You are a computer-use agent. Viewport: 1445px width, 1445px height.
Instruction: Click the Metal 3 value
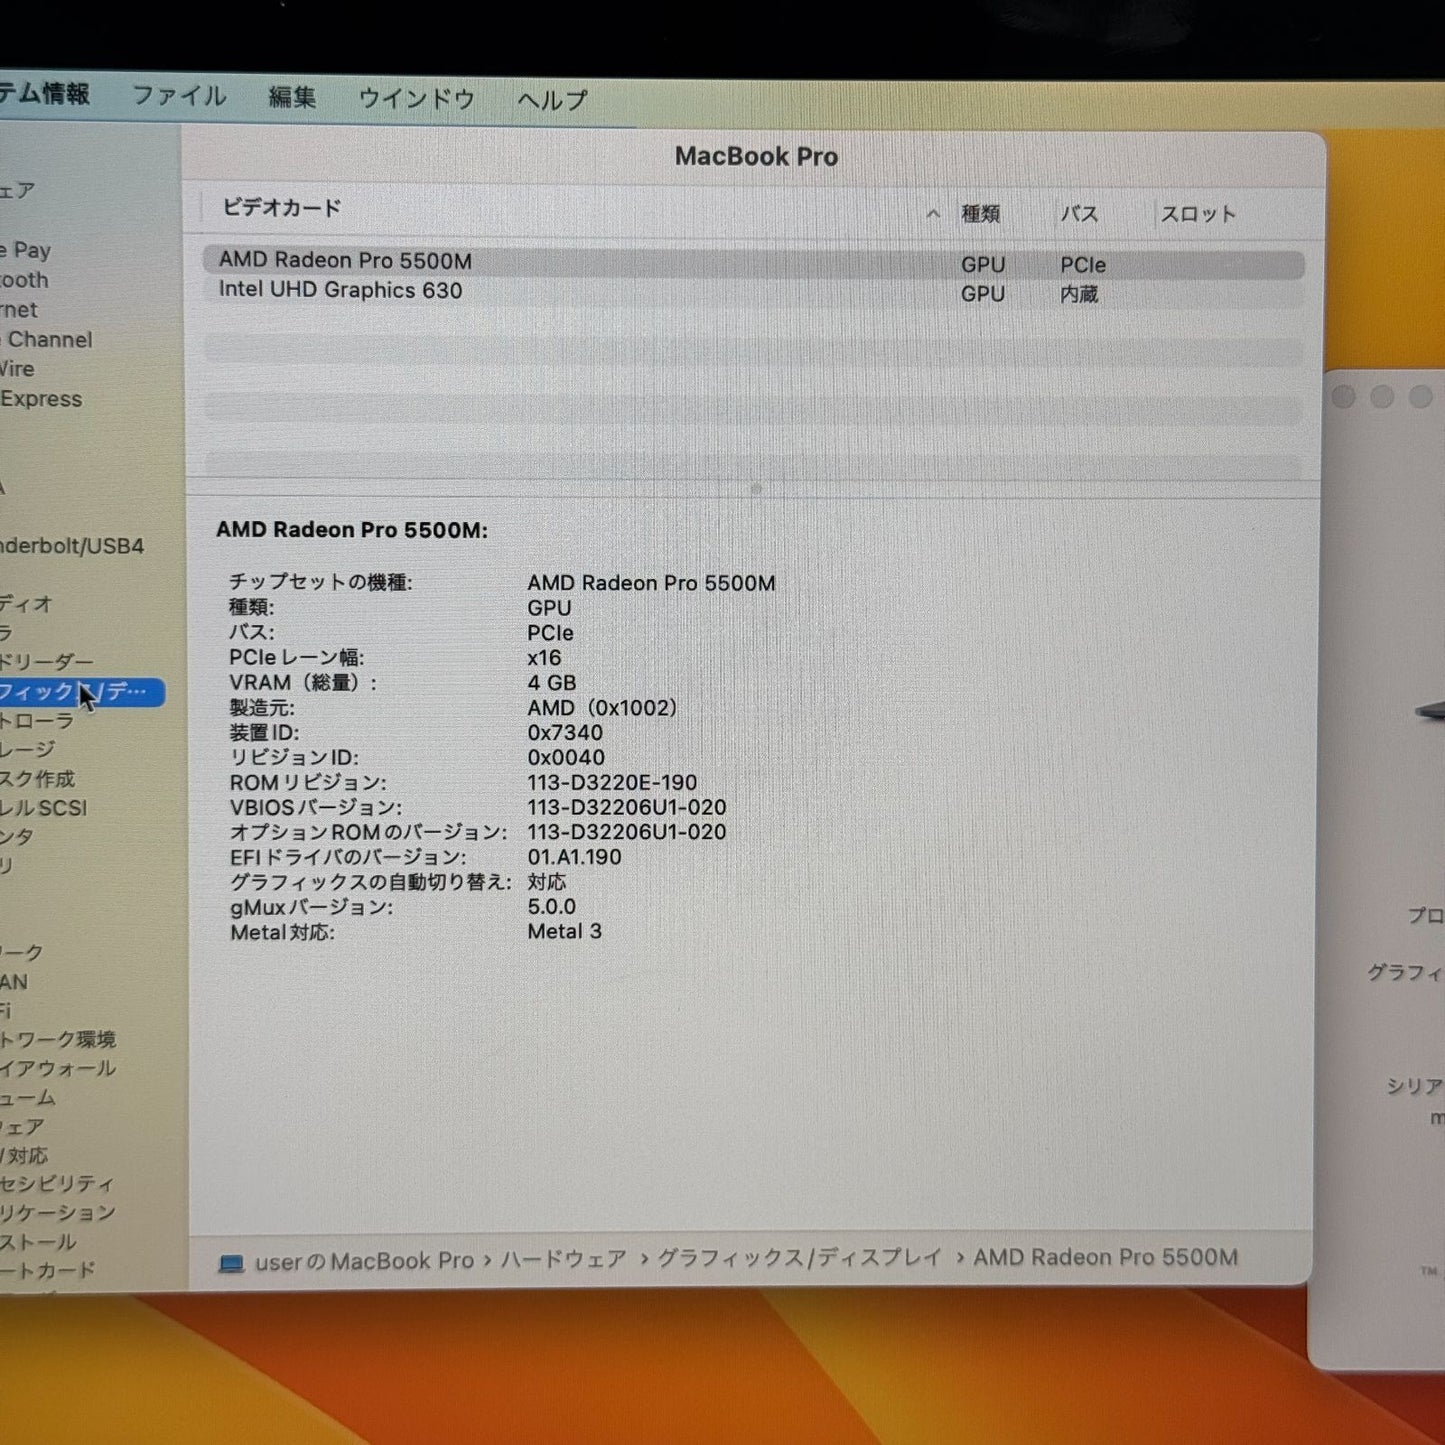click(565, 932)
